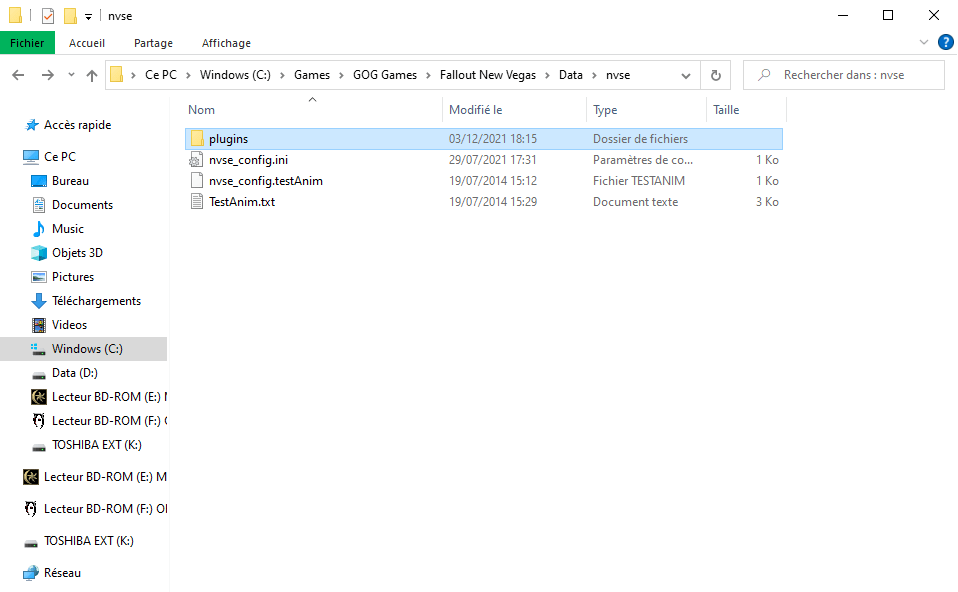Navigate to Data in breadcrumb
This screenshot has height=592, width=958.
(x=571, y=75)
